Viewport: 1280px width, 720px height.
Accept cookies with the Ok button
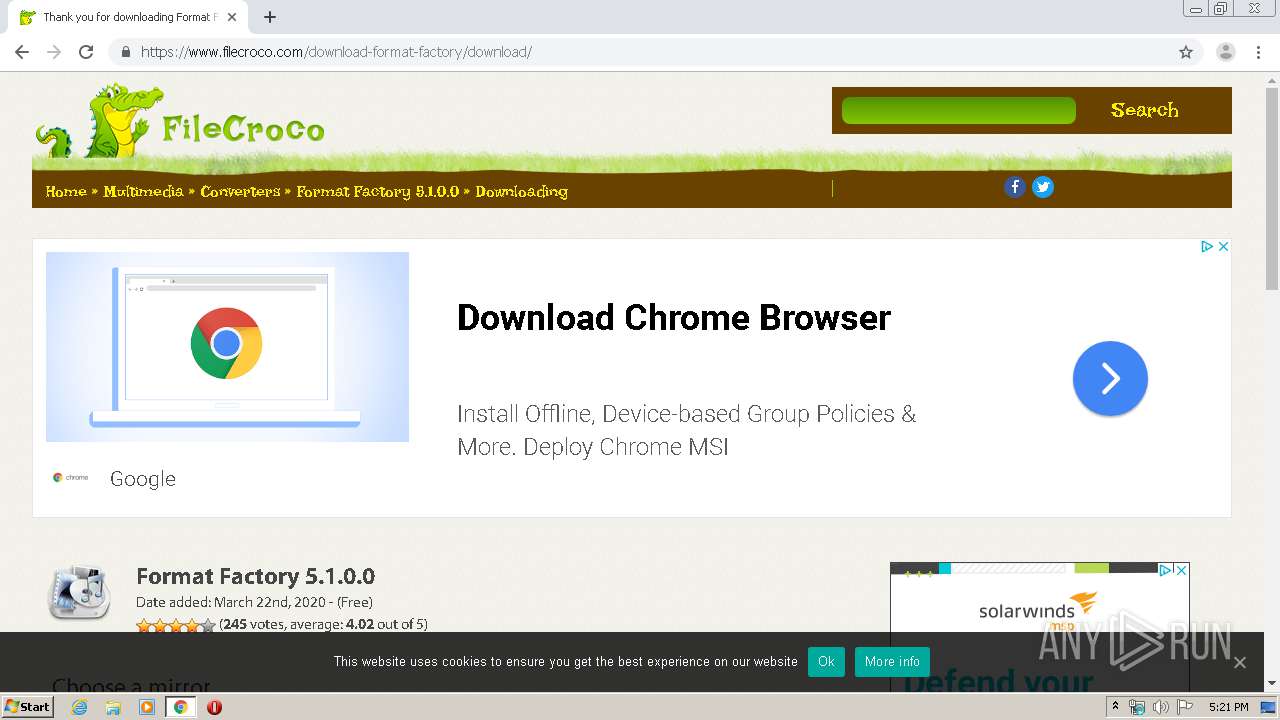[826, 662]
